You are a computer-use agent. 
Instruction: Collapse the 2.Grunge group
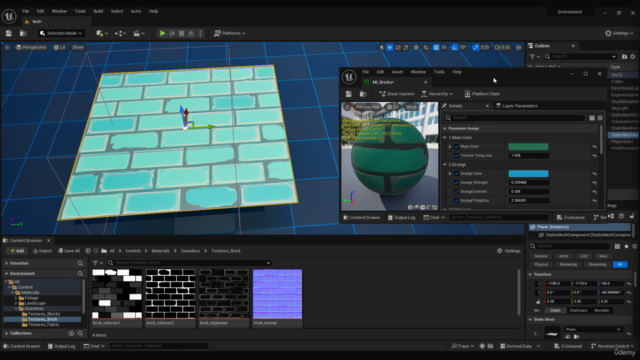point(445,164)
